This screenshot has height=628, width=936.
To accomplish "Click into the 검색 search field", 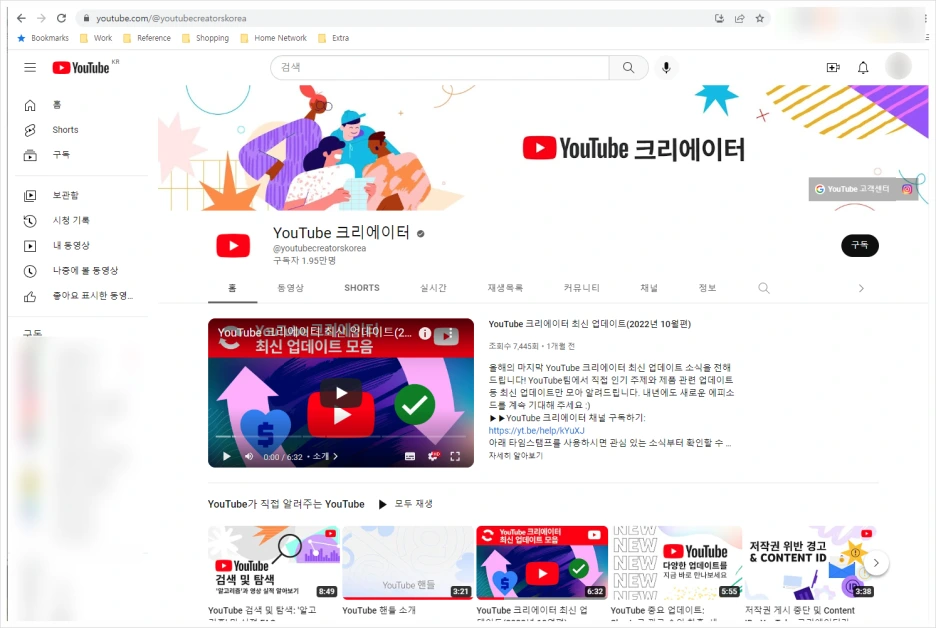I will [440, 67].
